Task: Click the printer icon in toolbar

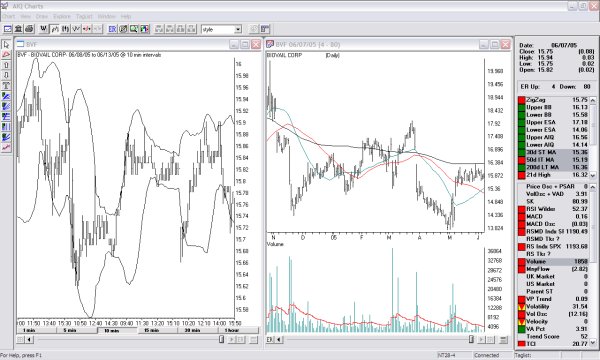Action: (x=29, y=29)
